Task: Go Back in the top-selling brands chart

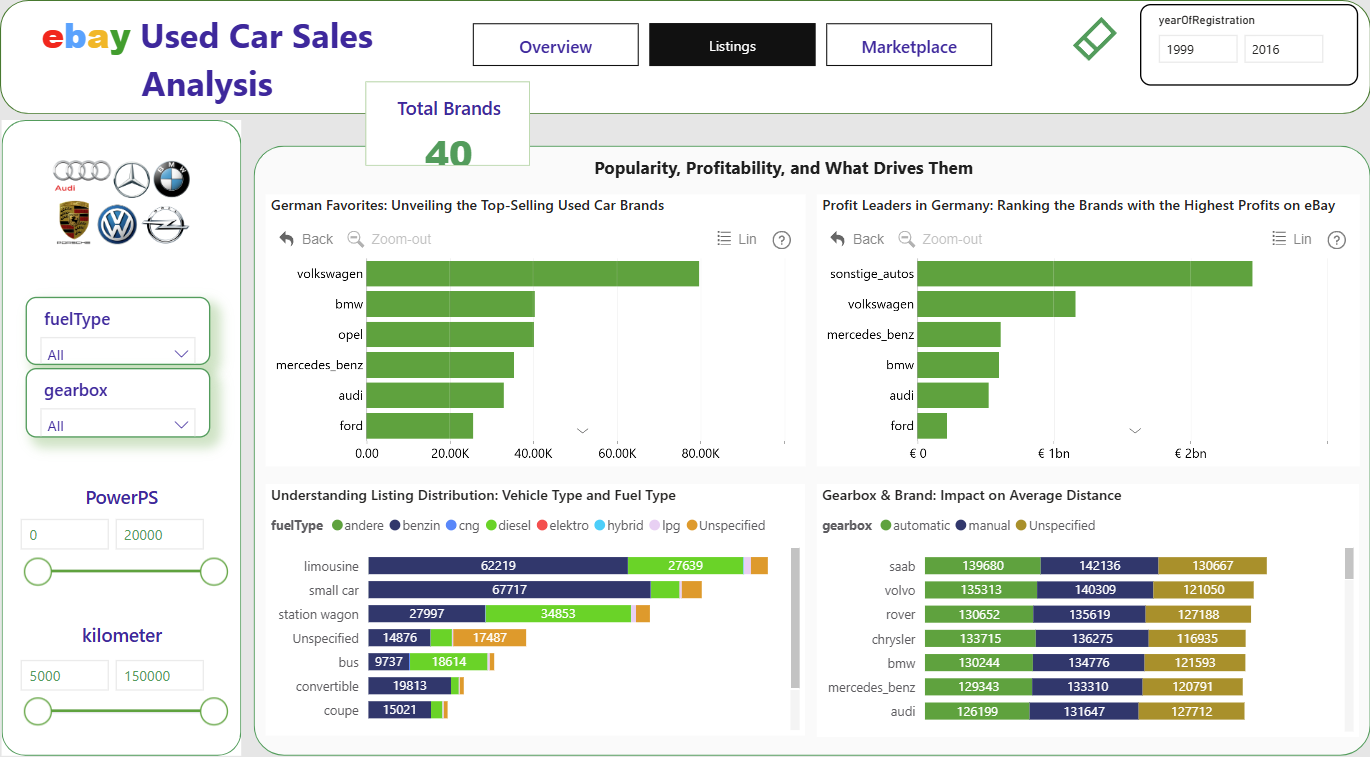Action: pos(306,239)
